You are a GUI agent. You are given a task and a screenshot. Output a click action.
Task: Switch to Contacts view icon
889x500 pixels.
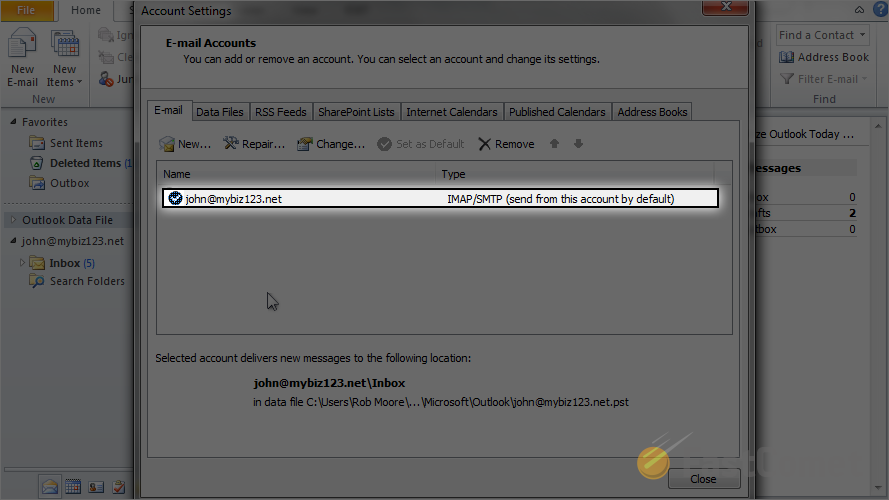(96, 486)
